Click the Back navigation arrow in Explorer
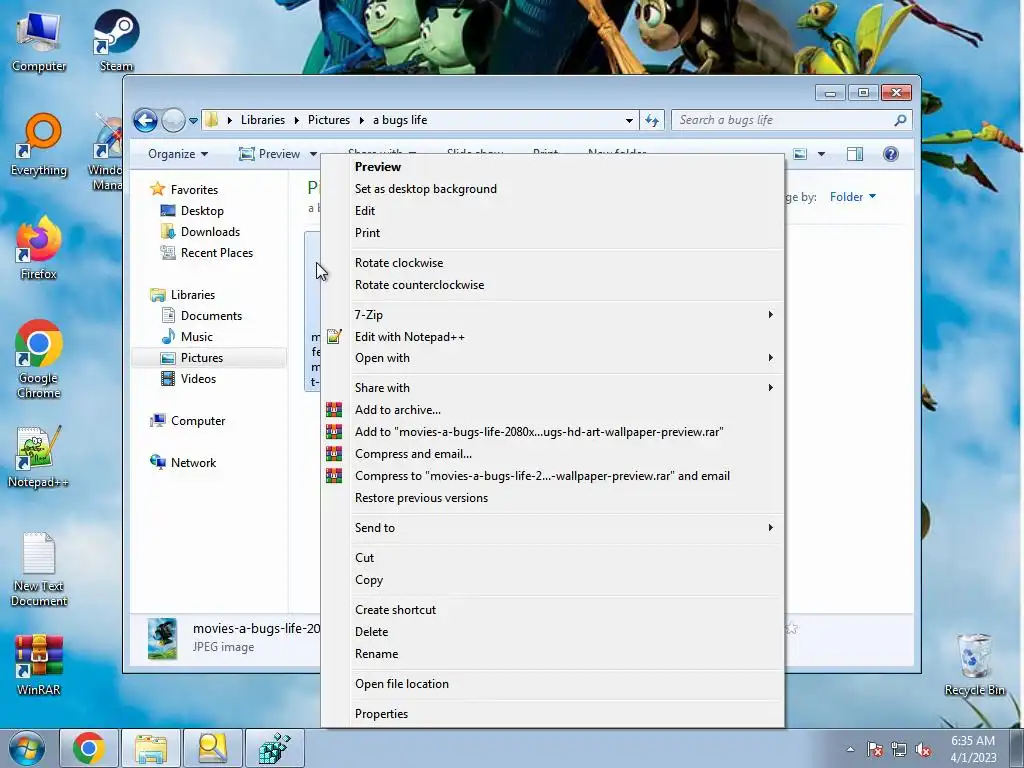 tap(145, 120)
